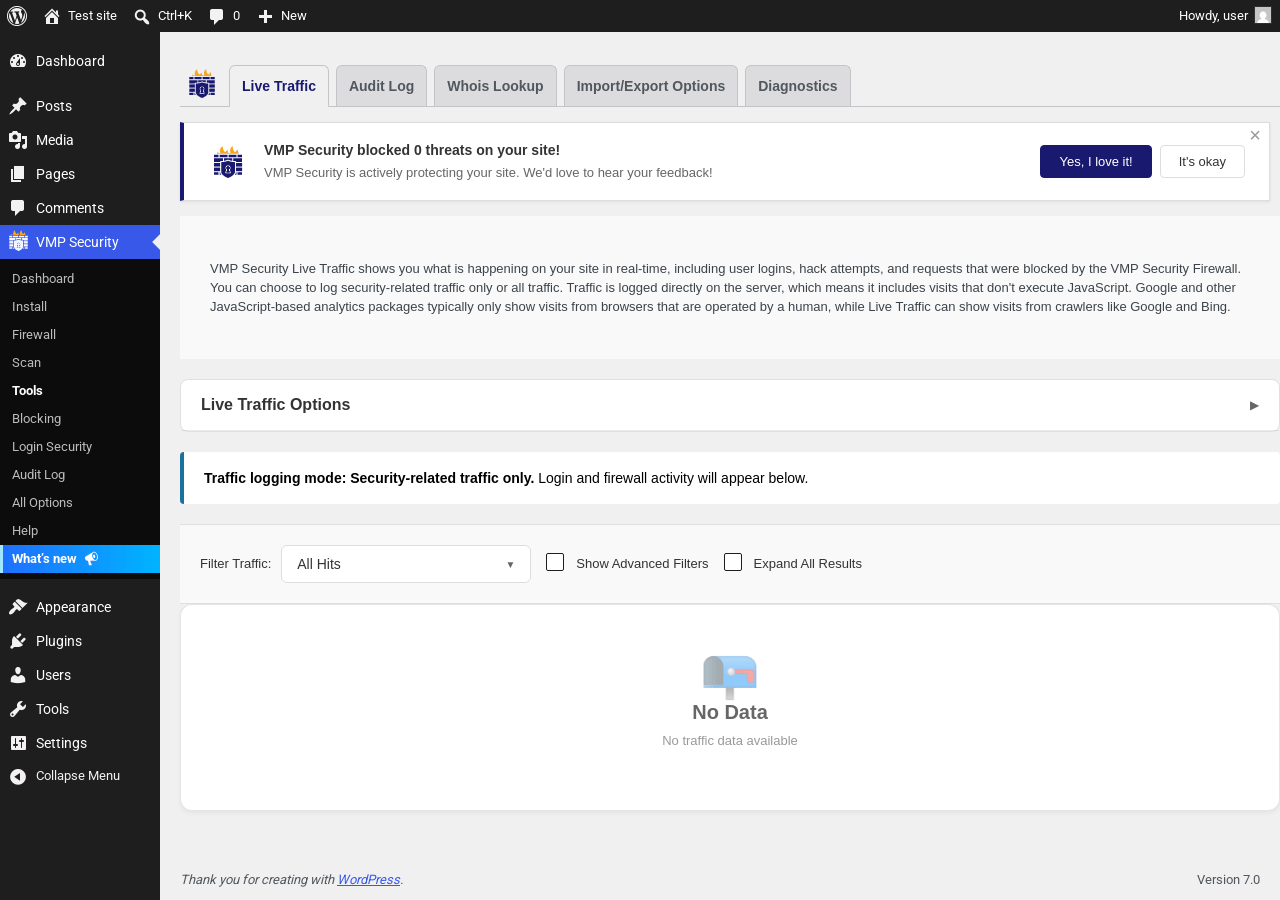Click the Yes, I love it! button
The height and width of the screenshot is (900, 1280).
pos(1096,161)
